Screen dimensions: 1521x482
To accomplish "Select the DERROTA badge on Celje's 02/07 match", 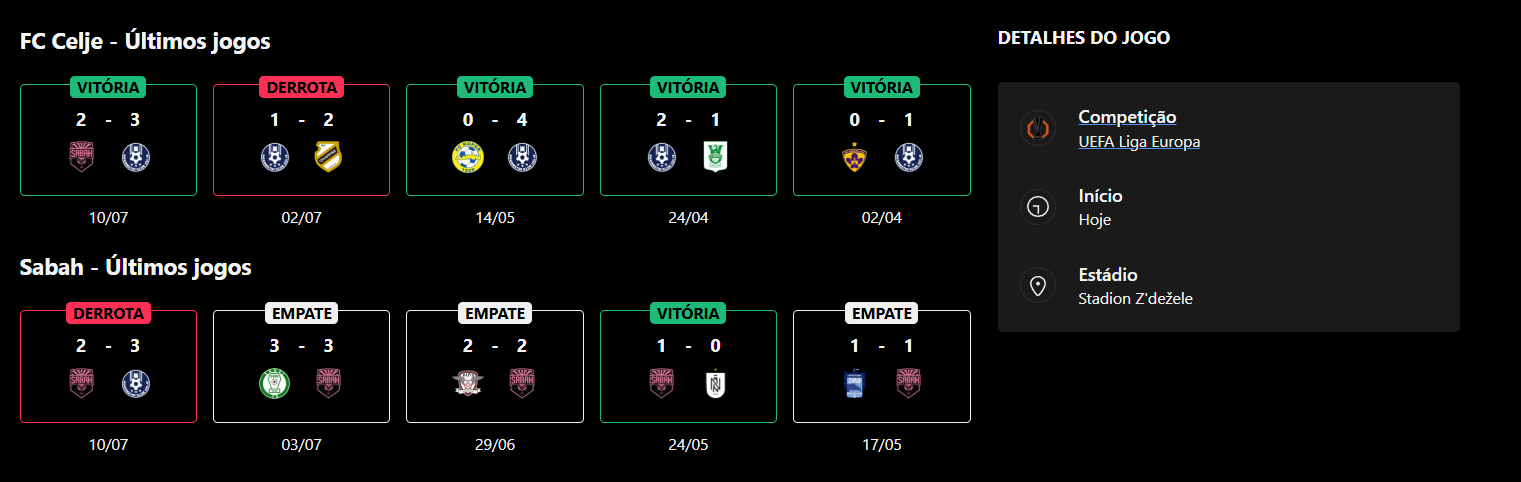I will click(x=301, y=87).
